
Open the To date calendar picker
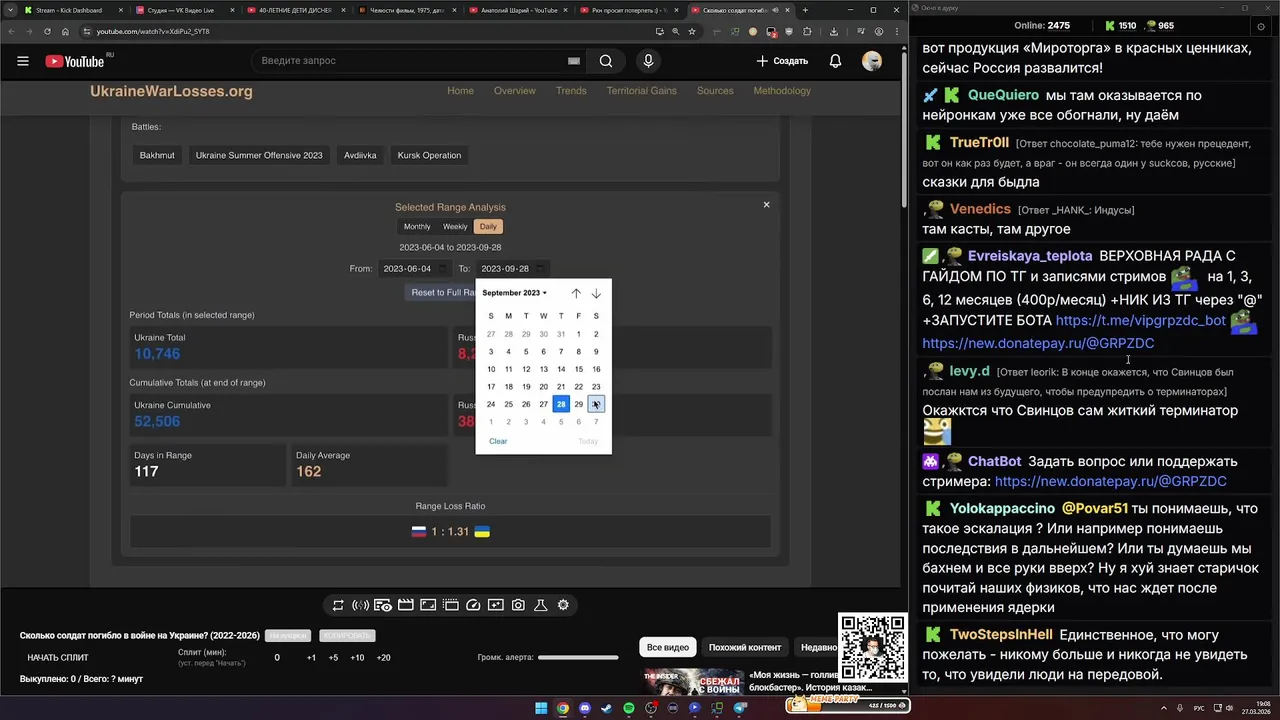(x=541, y=269)
